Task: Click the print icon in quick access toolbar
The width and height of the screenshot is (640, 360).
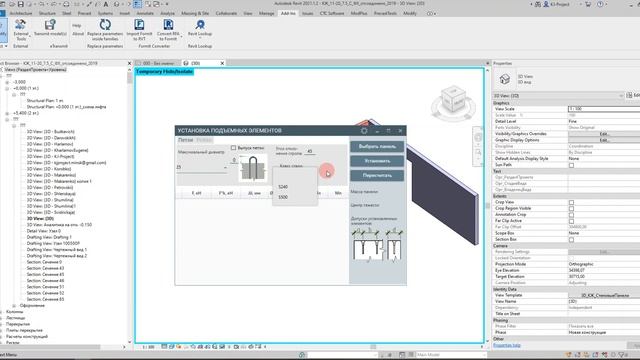Action: click(x=66, y=4)
